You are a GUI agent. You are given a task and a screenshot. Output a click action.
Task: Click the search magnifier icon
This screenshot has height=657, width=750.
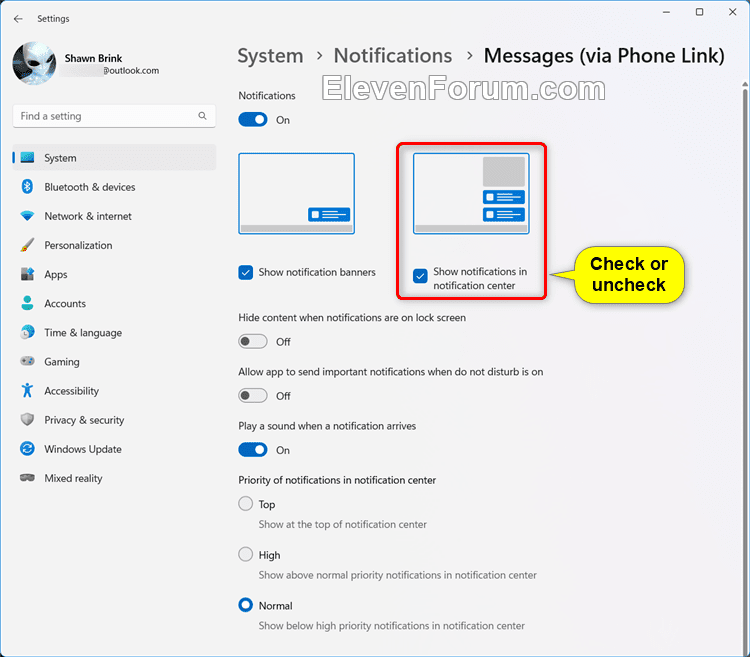coord(202,116)
